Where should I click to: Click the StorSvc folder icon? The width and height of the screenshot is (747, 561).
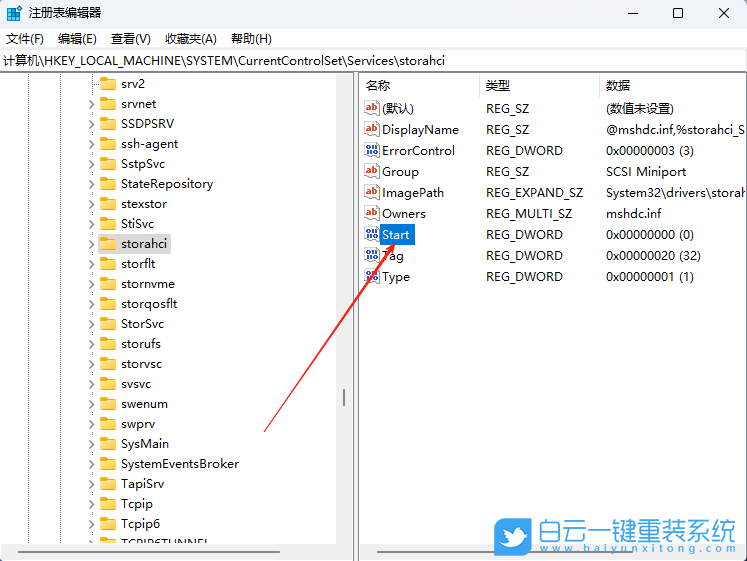click(x=108, y=324)
